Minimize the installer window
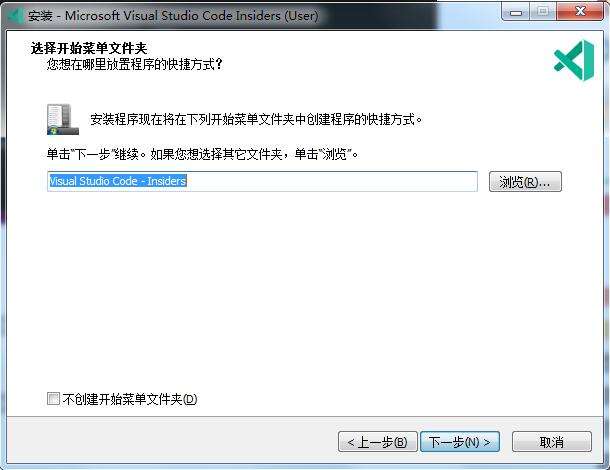The image size is (610, 470). (516, 12)
